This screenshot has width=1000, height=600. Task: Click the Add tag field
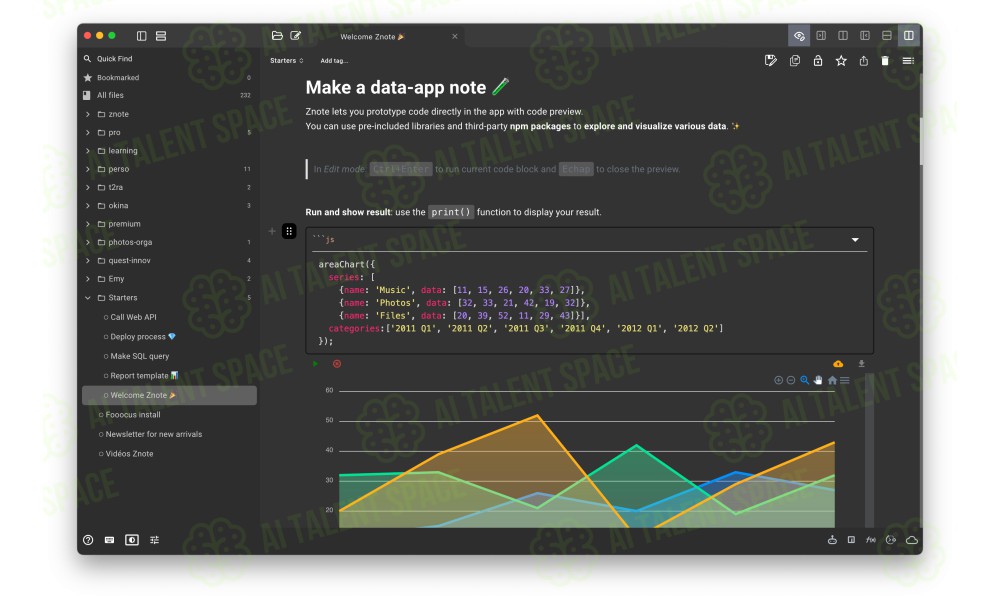point(334,61)
